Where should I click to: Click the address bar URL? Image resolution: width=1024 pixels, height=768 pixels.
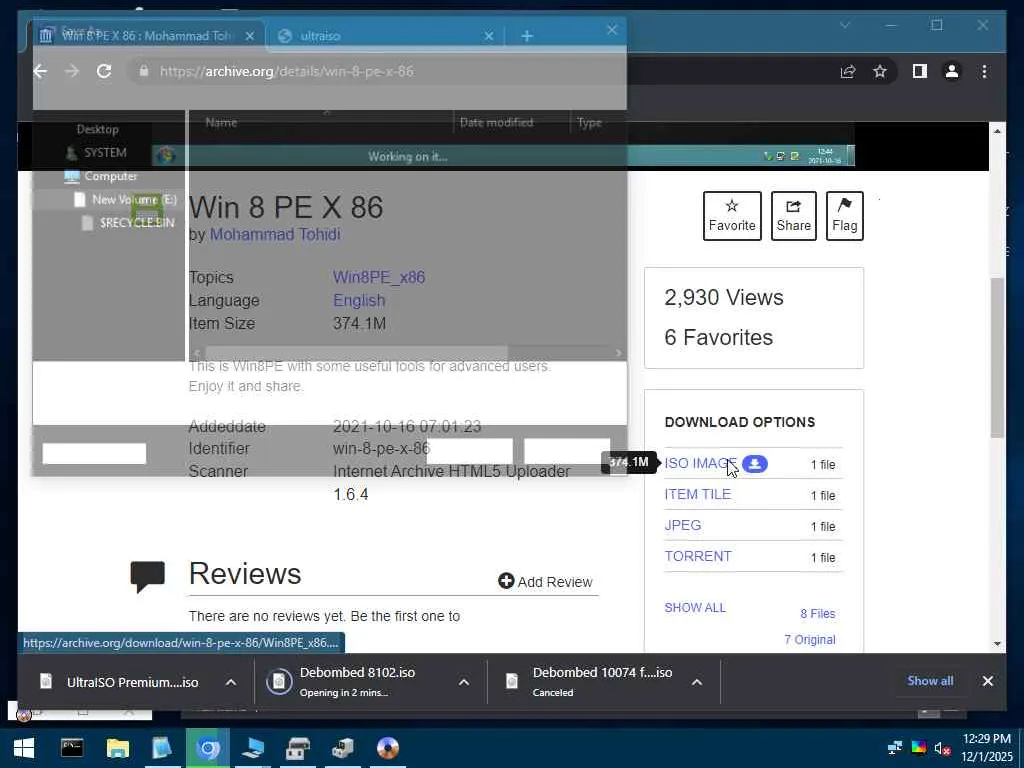(287, 71)
